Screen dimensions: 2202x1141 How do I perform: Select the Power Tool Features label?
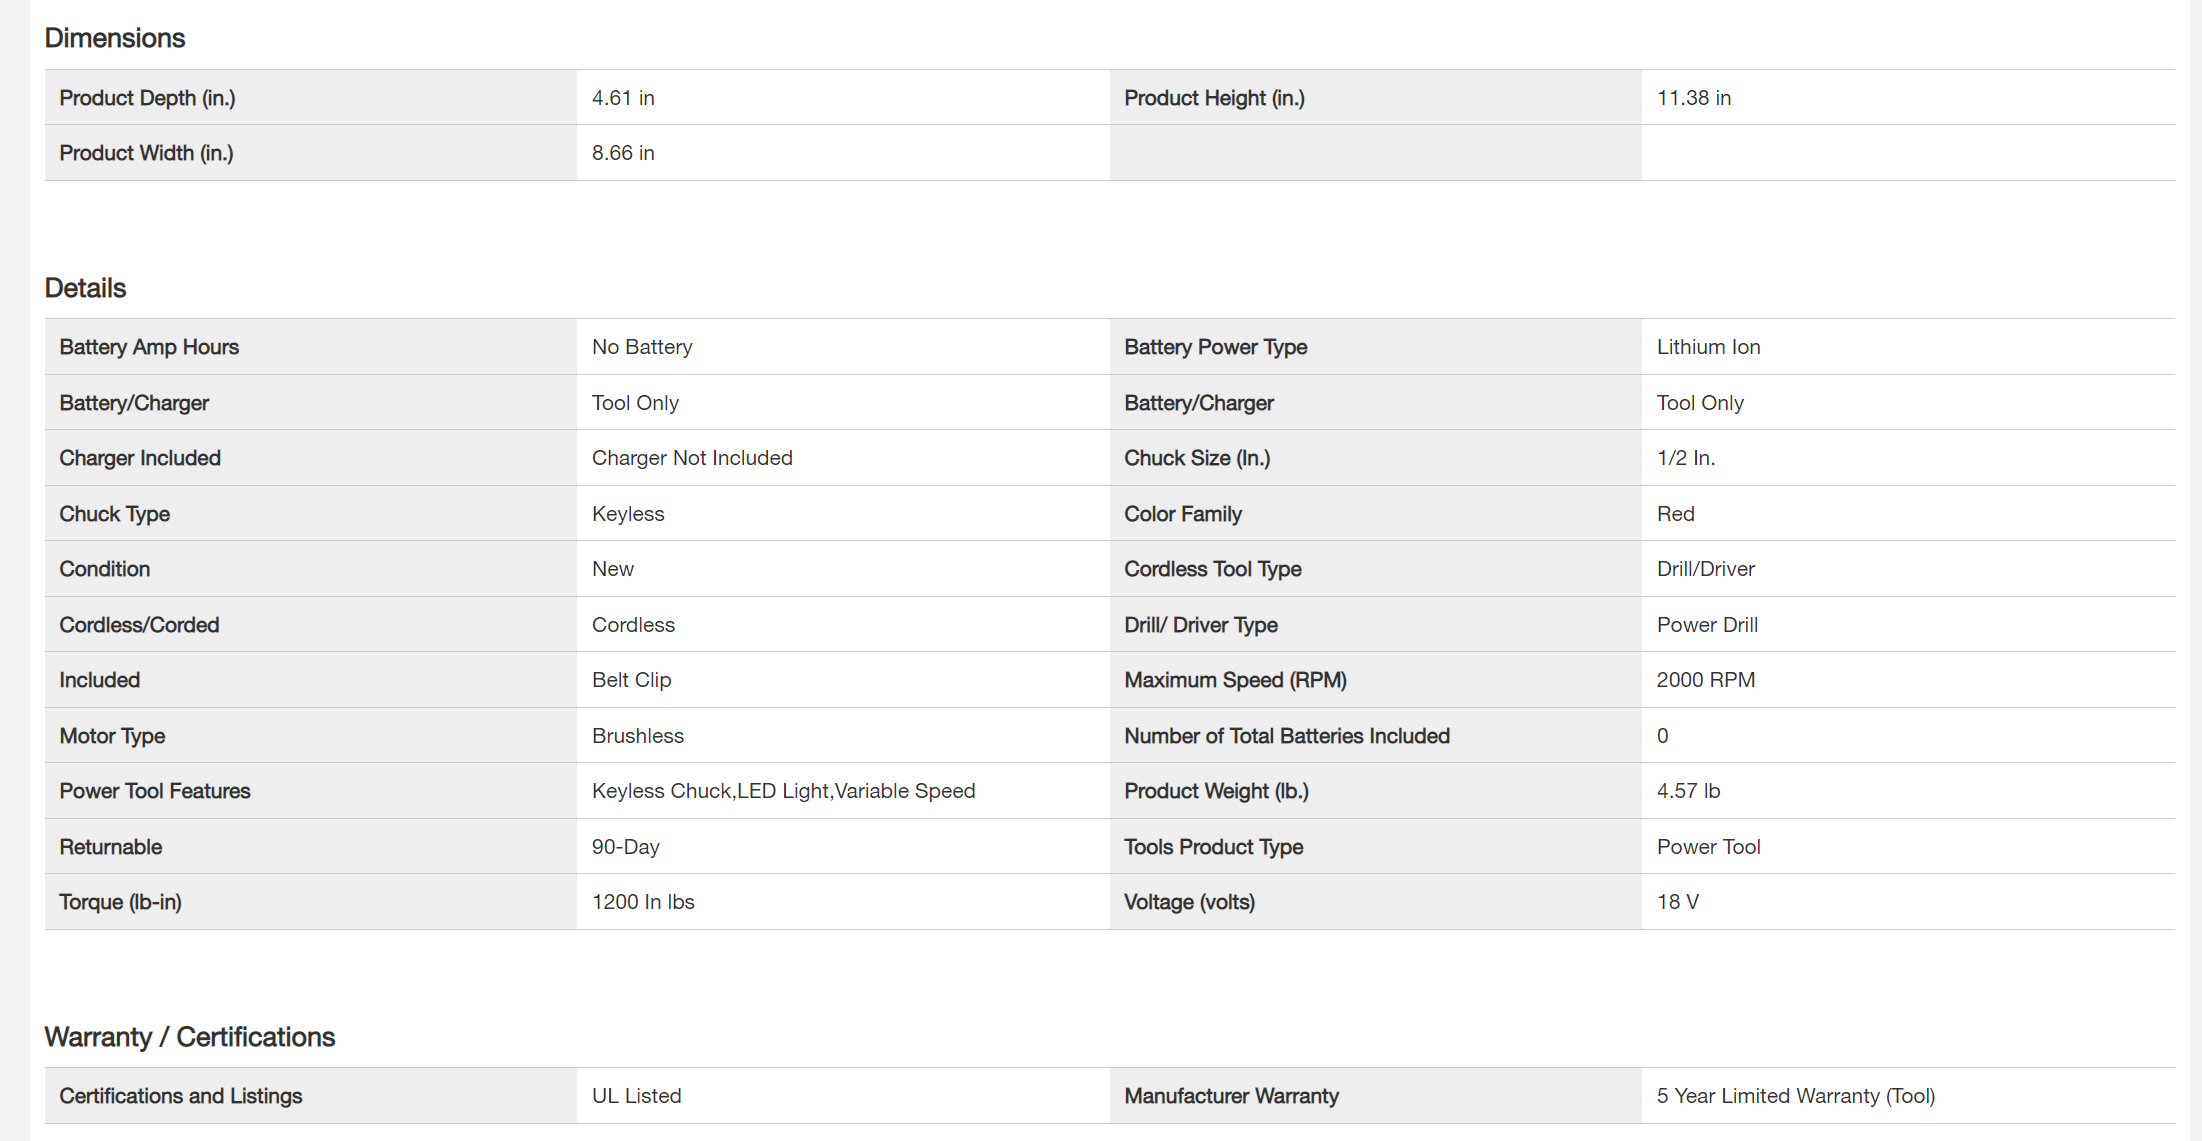tap(155, 791)
